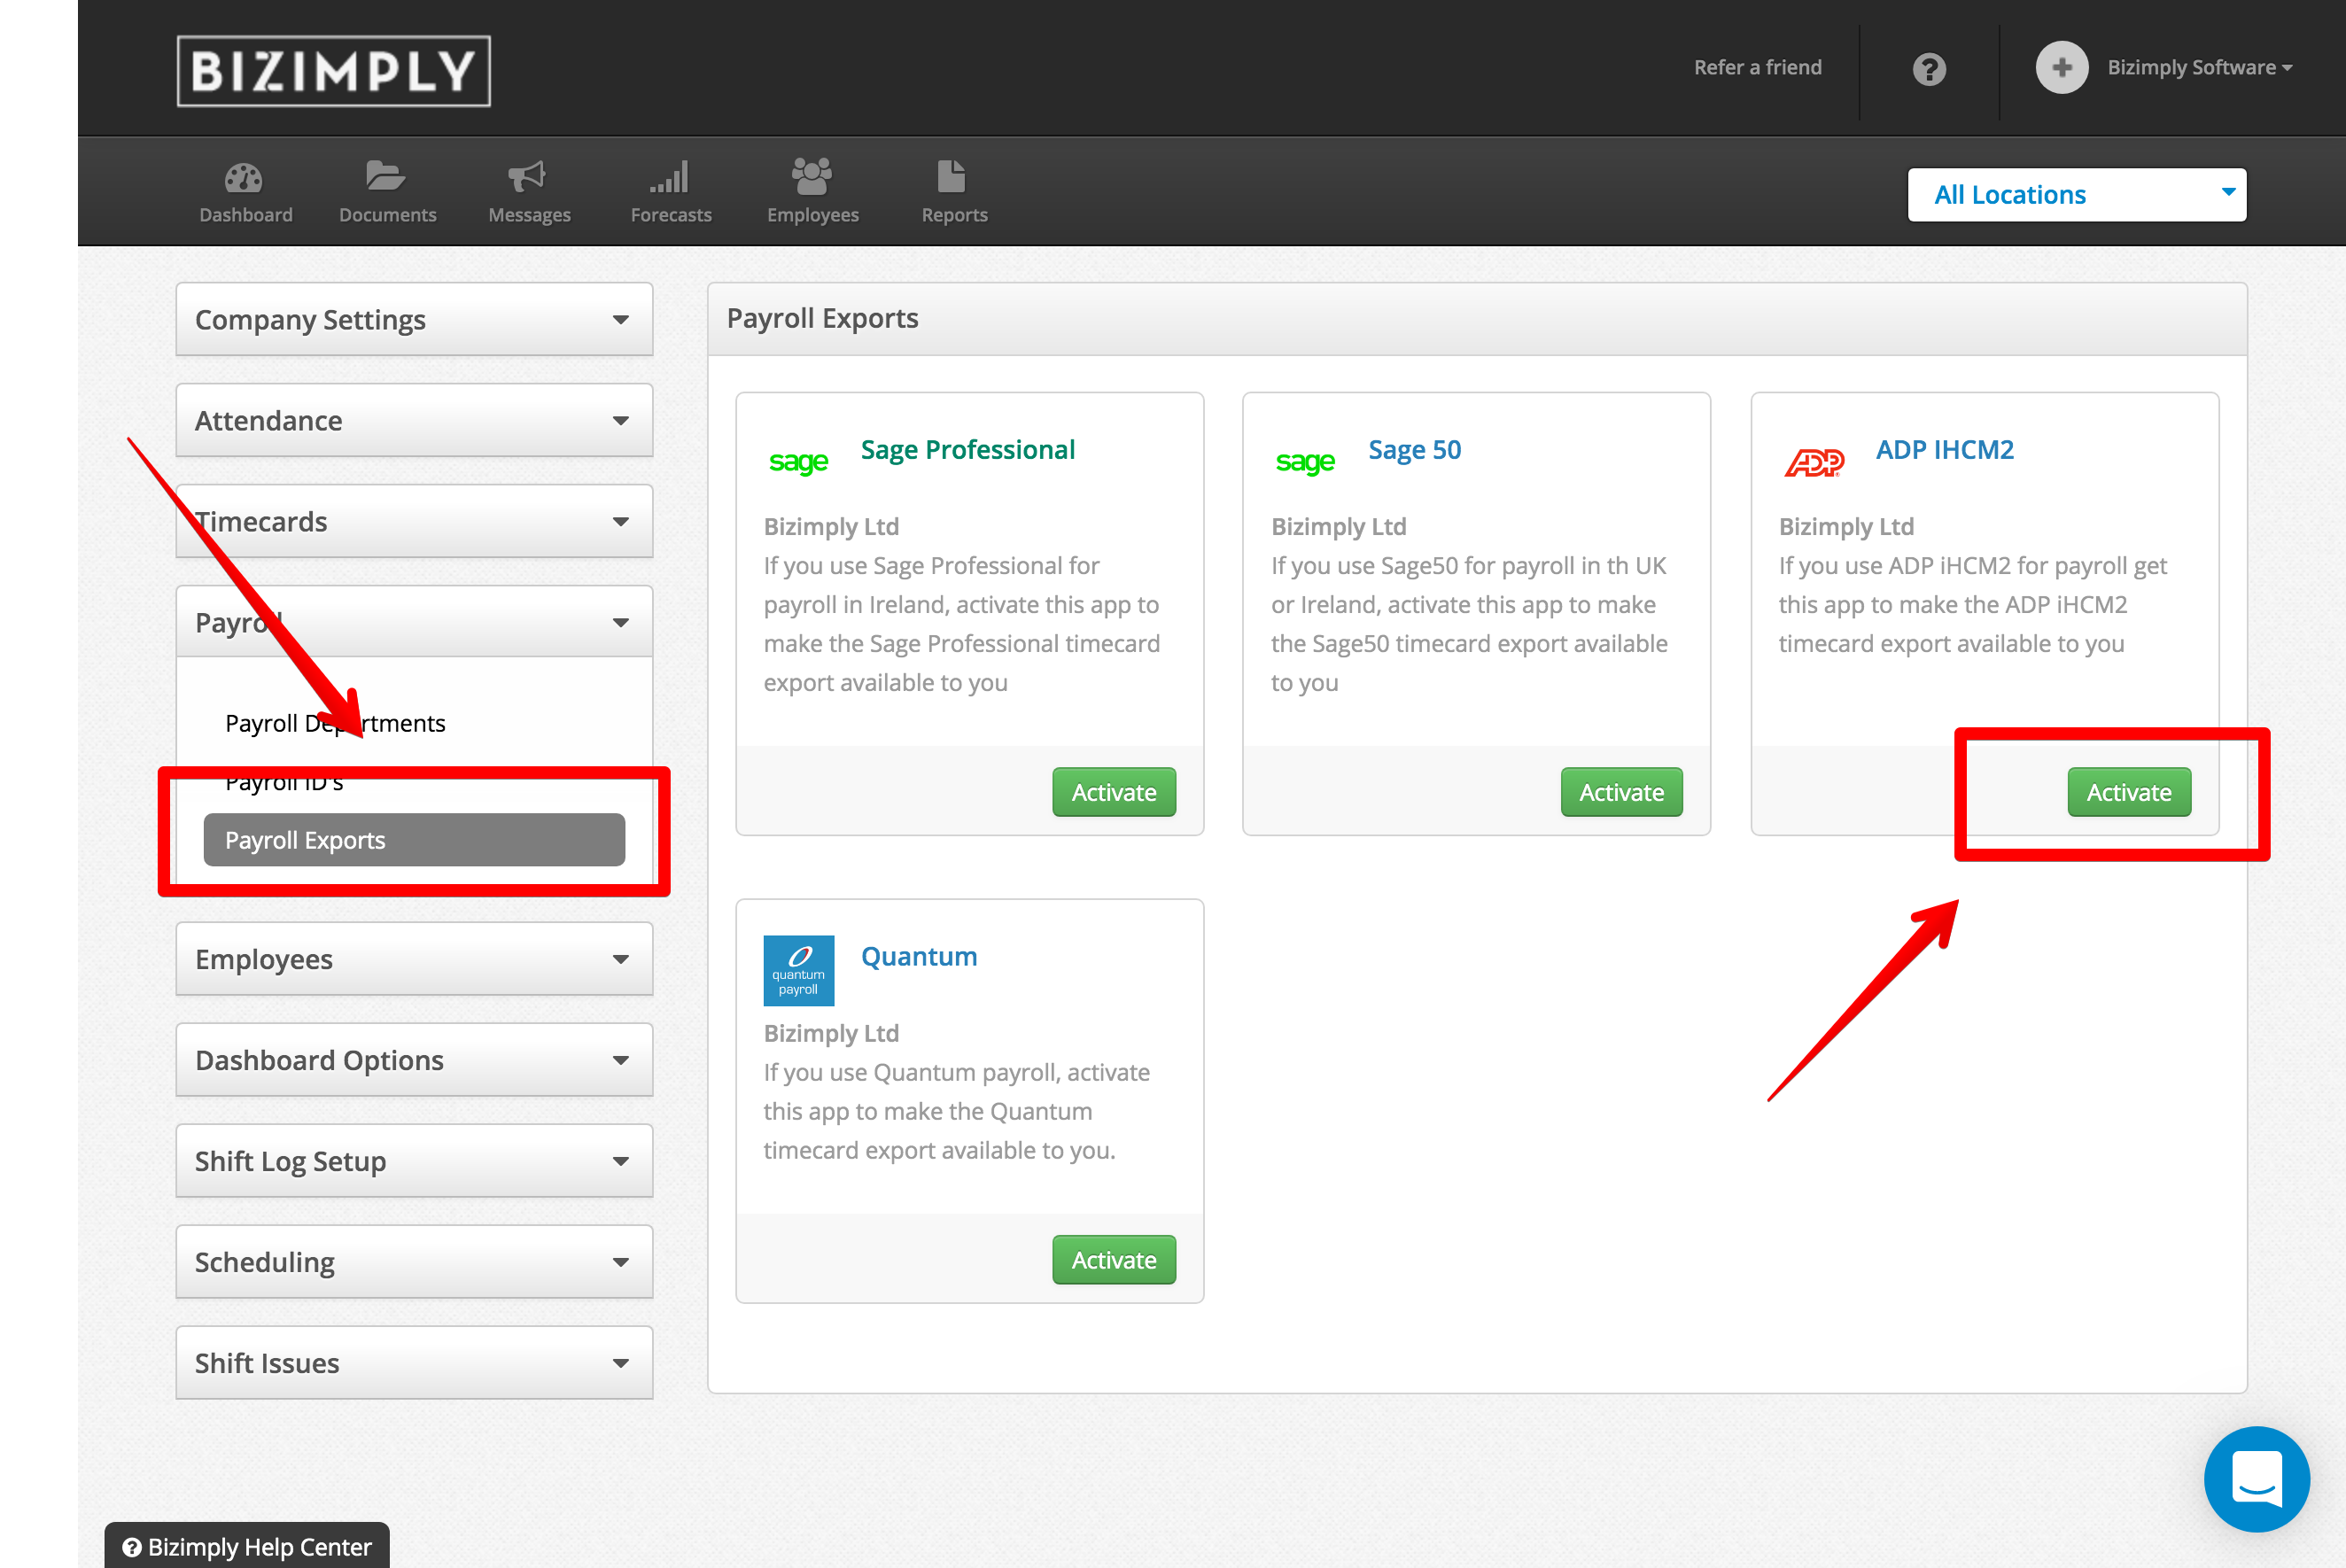
Task: Collapse the Payroll section
Action: tap(414, 622)
